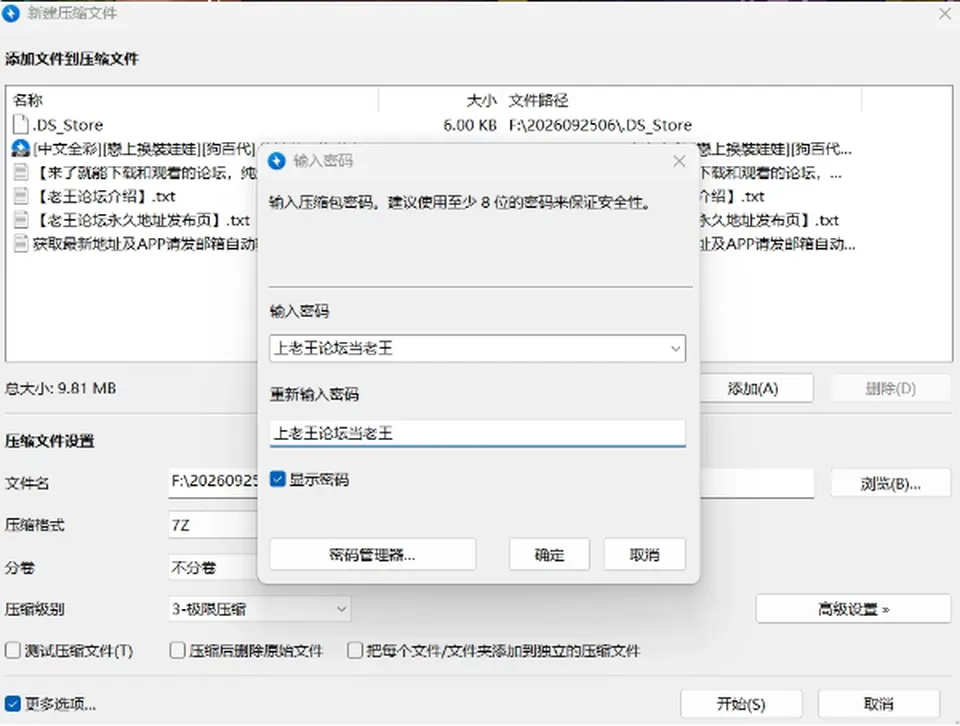Click the 总大小: 9.81 MB label
The width and height of the screenshot is (960, 726).
pos(61,388)
